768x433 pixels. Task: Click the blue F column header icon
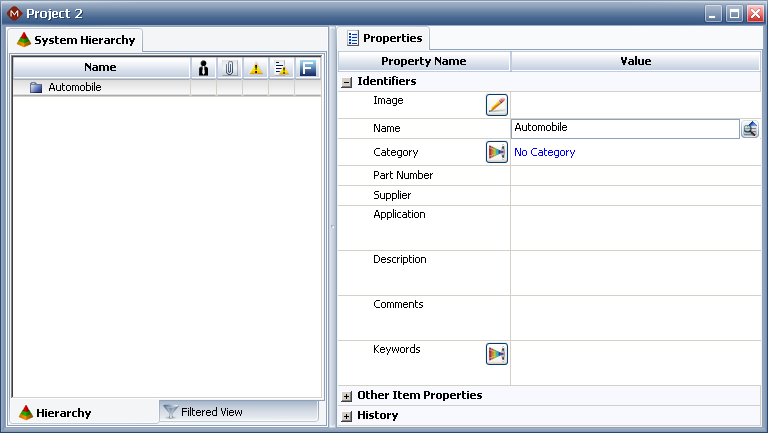[x=308, y=68]
